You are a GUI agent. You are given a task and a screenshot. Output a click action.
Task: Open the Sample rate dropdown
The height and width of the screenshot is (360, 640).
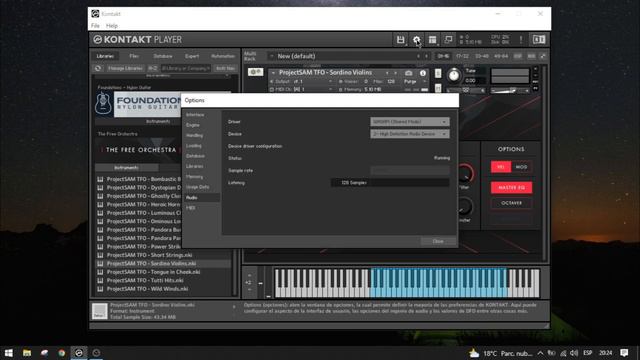(x=410, y=171)
